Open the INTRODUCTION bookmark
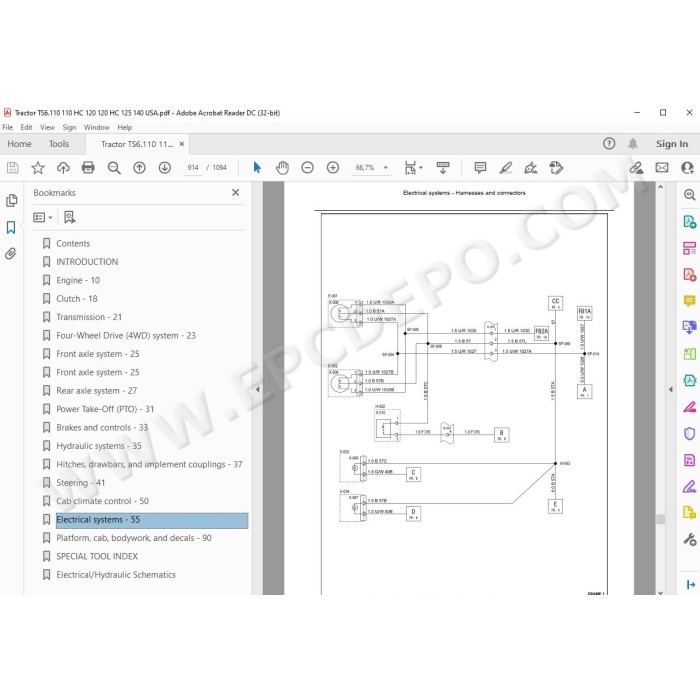The width and height of the screenshot is (700, 700). pyautogui.click(x=87, y=262)
